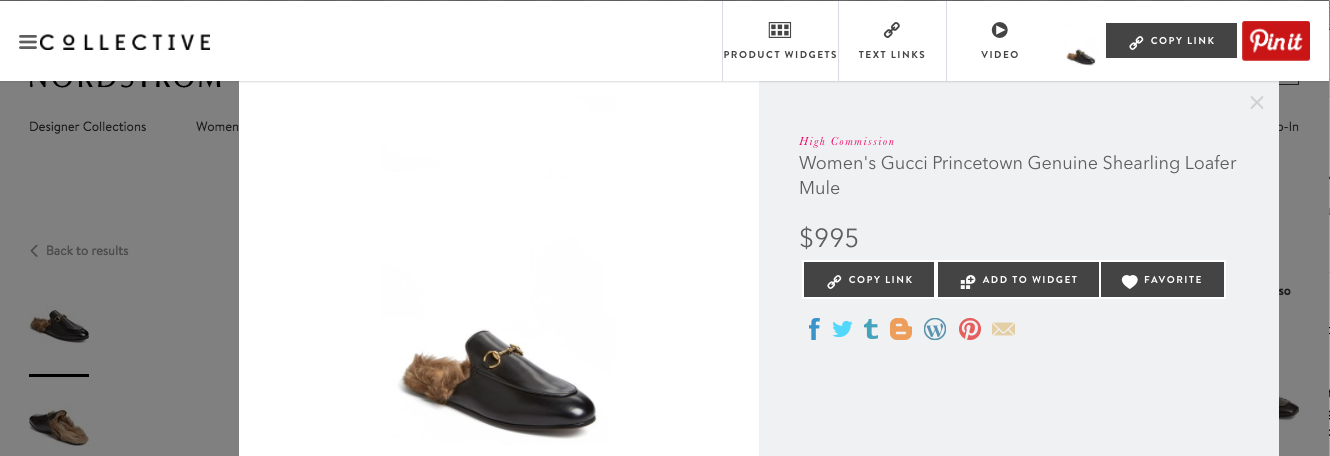Favorite this product with the heart button
This screenshot has width=1330, height=456.
click(1162, 280)
